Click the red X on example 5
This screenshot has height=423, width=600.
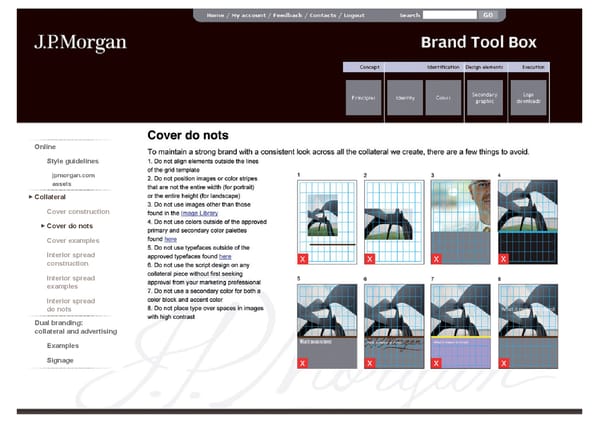pos(303,363)
